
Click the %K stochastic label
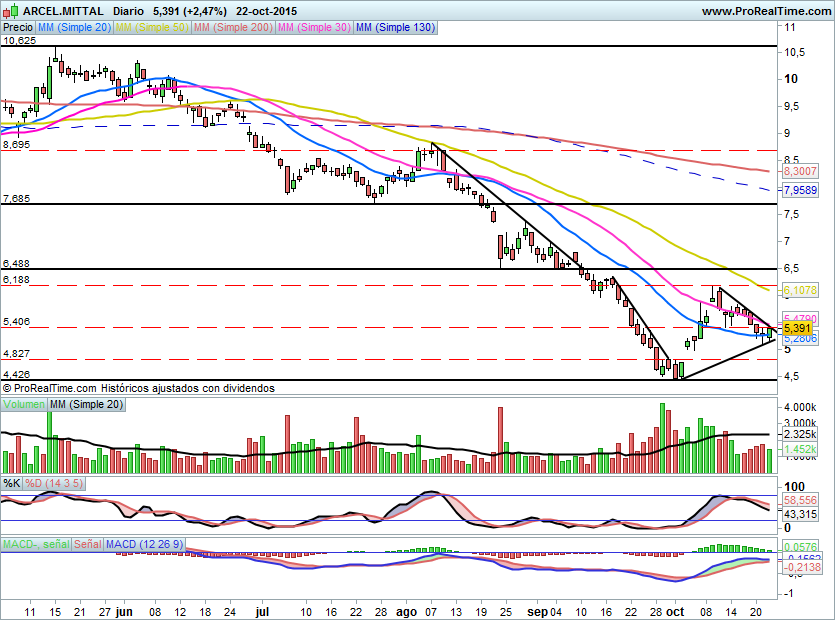pos(12,483)
